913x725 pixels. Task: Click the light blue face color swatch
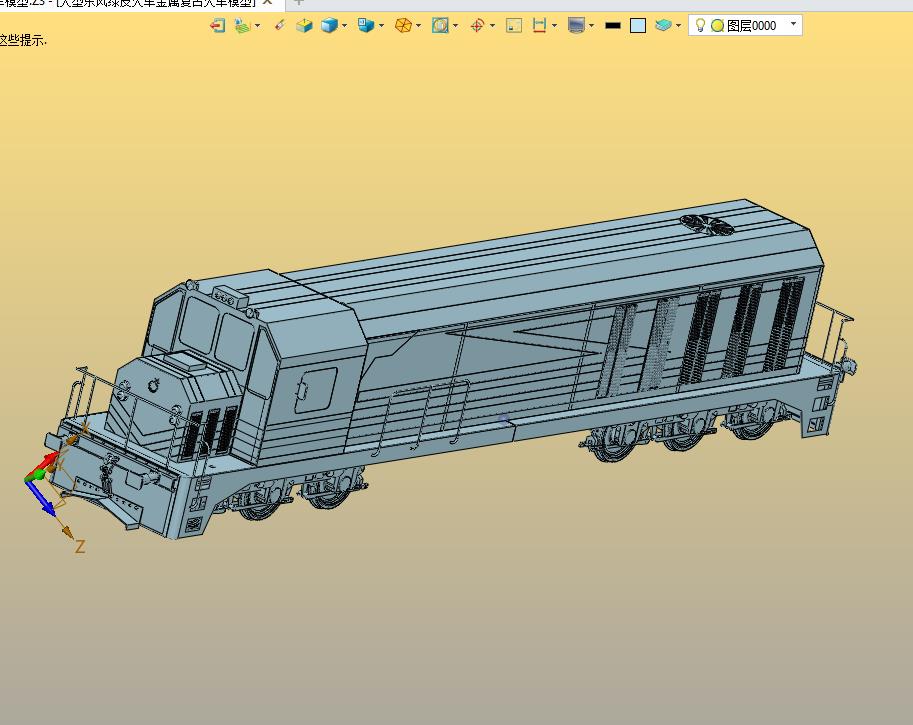coord(638,26)
